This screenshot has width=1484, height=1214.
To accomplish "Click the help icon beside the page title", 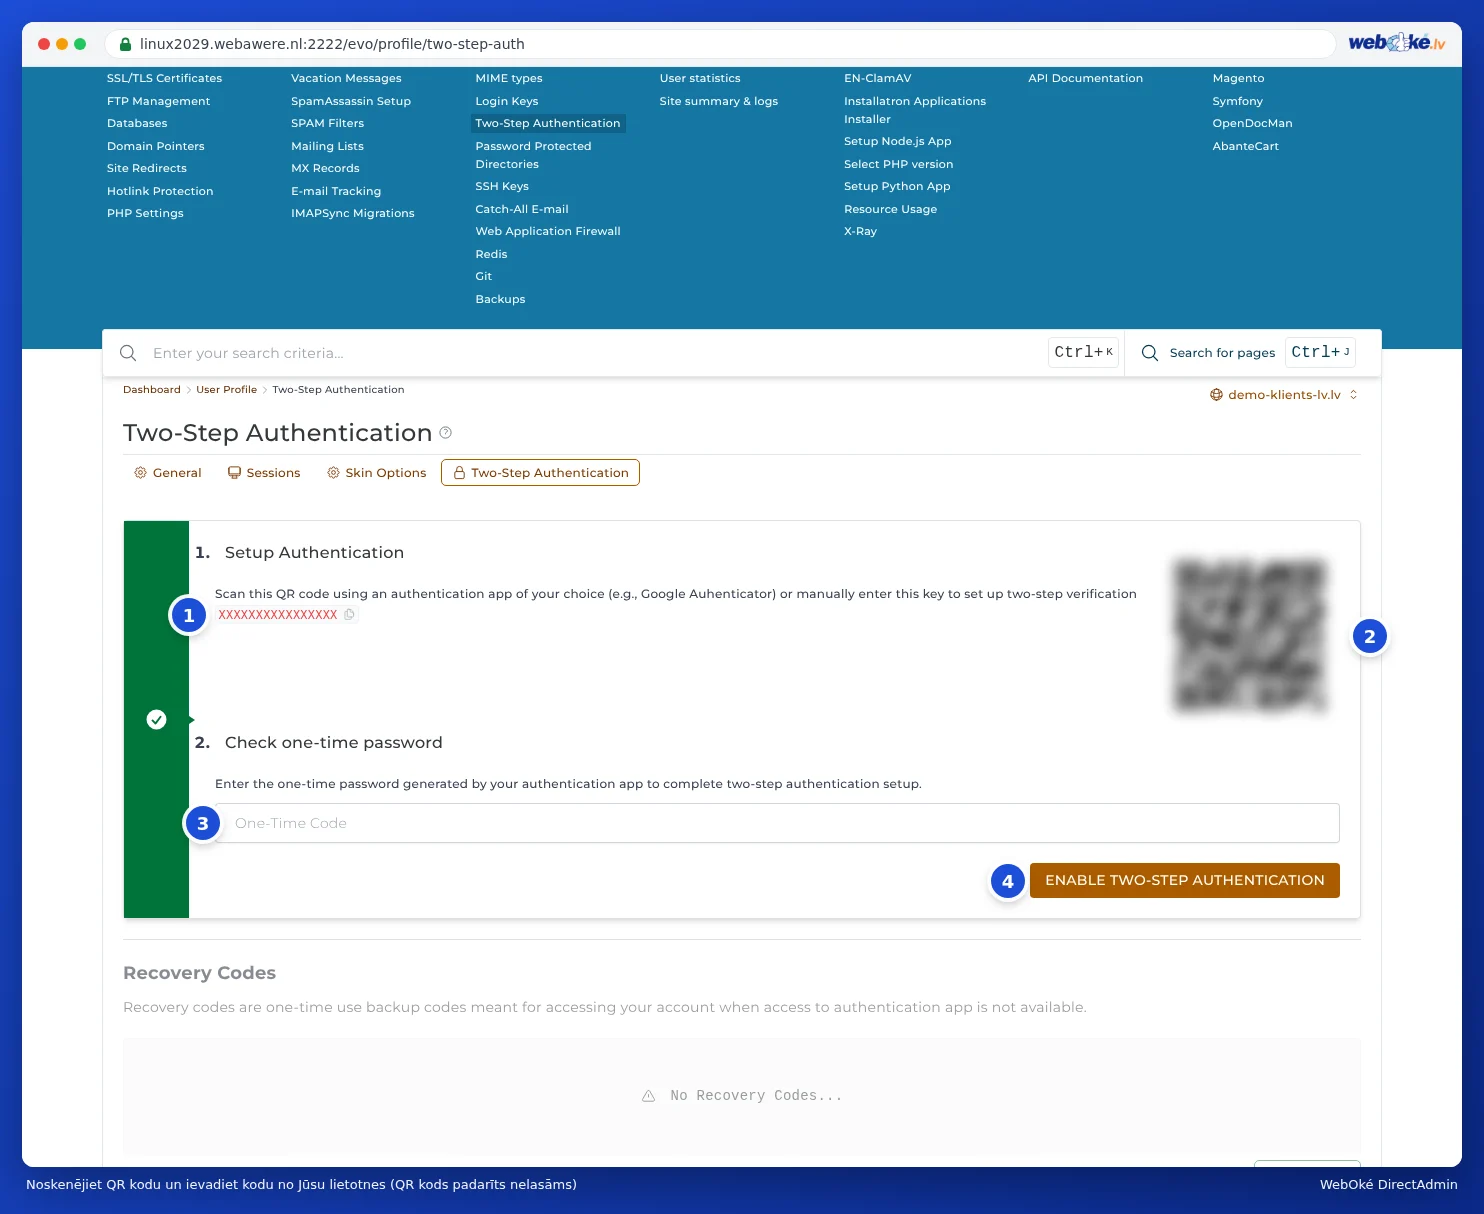I will 446,433.
